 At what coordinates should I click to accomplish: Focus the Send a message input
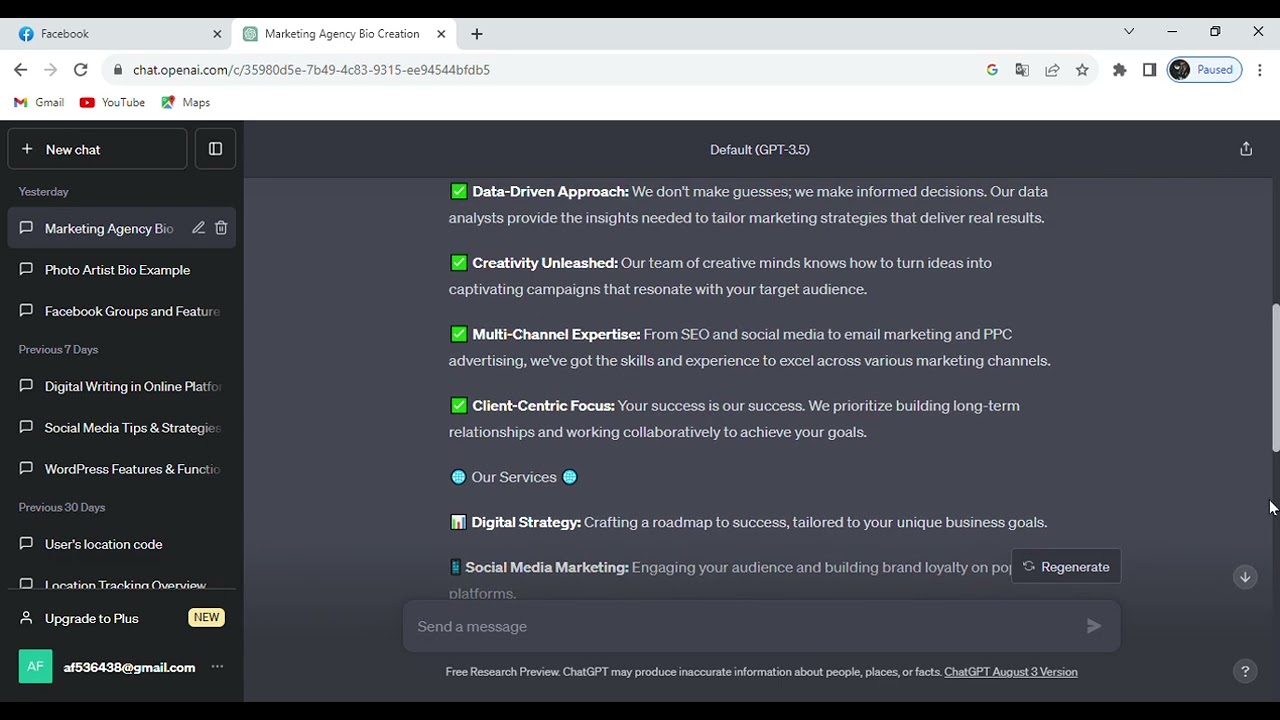745,626
